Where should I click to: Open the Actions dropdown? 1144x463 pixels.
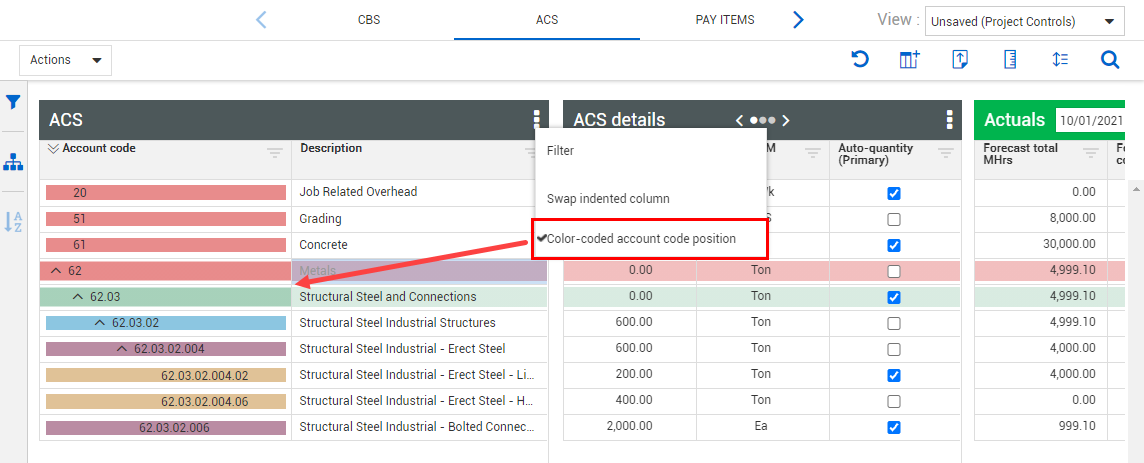[x=65, y=60]
